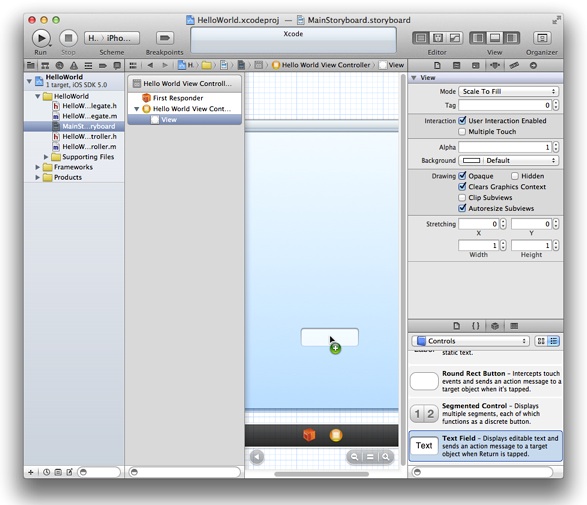Zoom in the storyboard canvas
Screen dimensions: 587x505
(386, 457)
